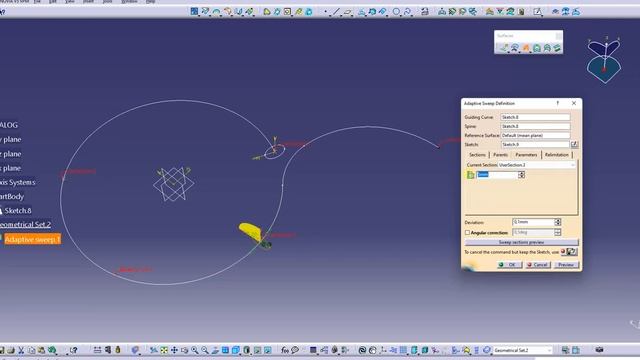Click the green constraint icon in Sections tab
640x360 pixels.
click(471, 175)
